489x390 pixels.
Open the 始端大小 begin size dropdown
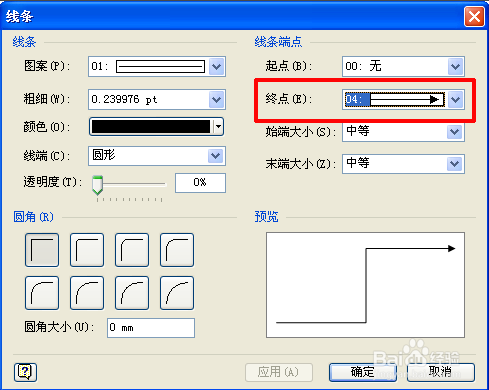tap(455, 132)
